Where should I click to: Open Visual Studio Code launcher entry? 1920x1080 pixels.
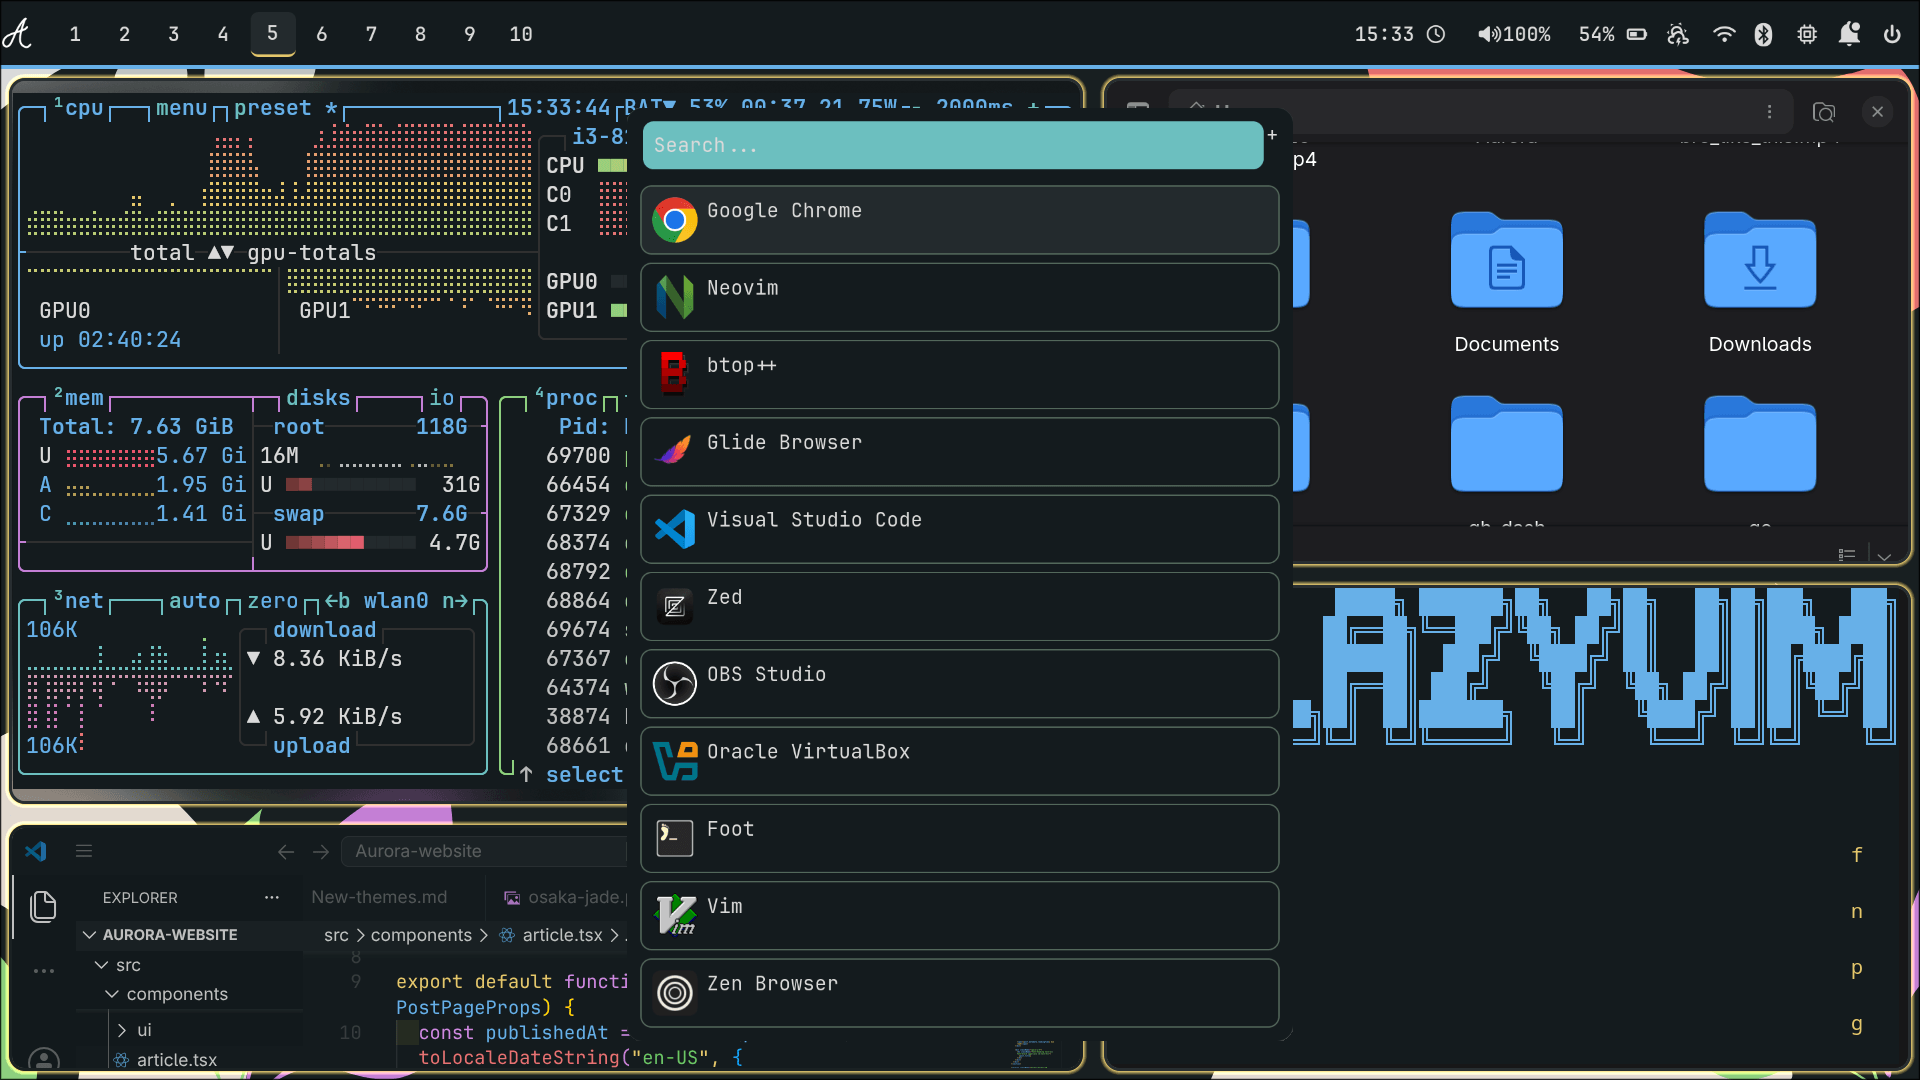[x=959, y=529]
